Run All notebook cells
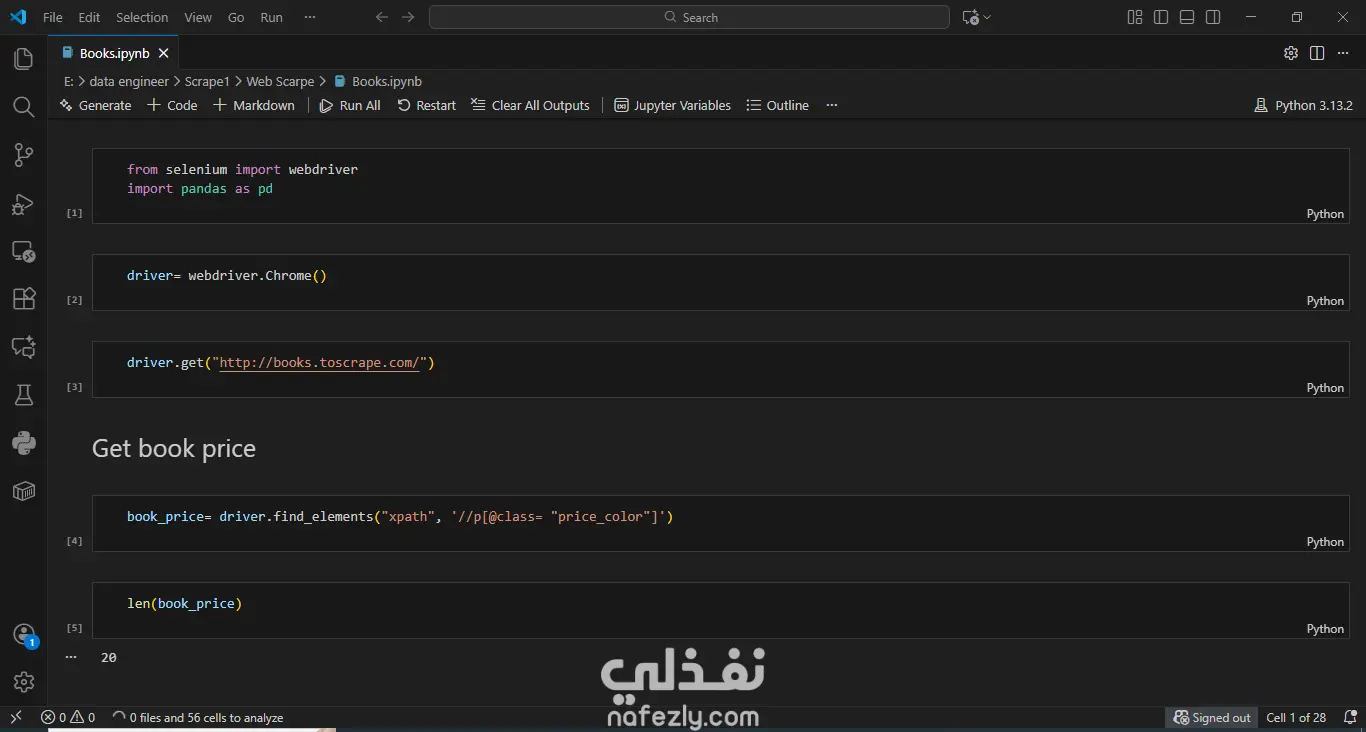This screenshot has width=1366, height=732. click(x=350, y=105)
